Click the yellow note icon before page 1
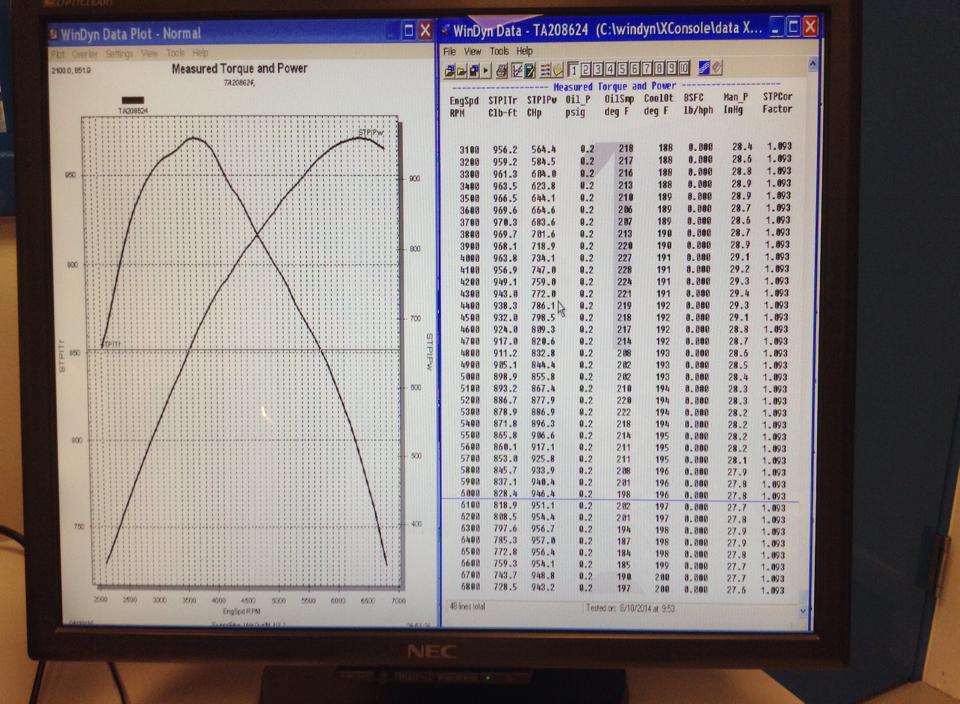Image resolution: width=960 pixels, height=704 pixels. pyautogui.click(x=558, y=69)
